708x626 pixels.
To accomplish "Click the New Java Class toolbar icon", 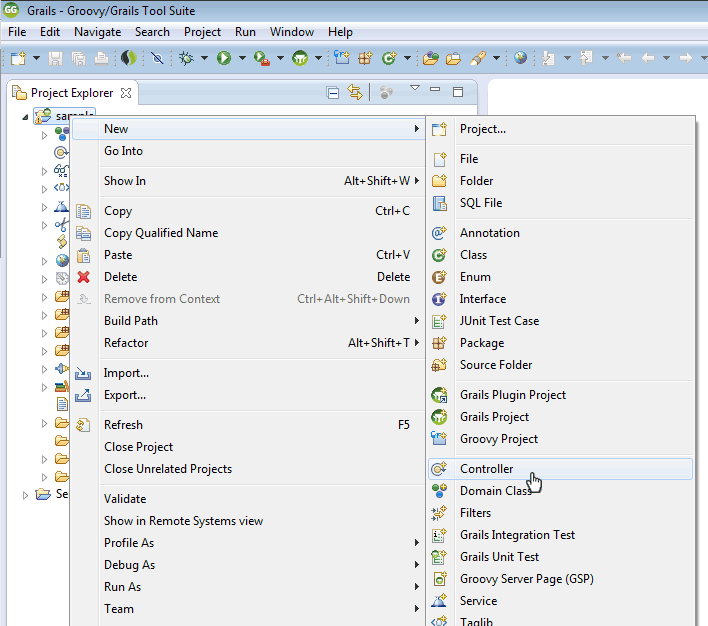I will 389,58.
